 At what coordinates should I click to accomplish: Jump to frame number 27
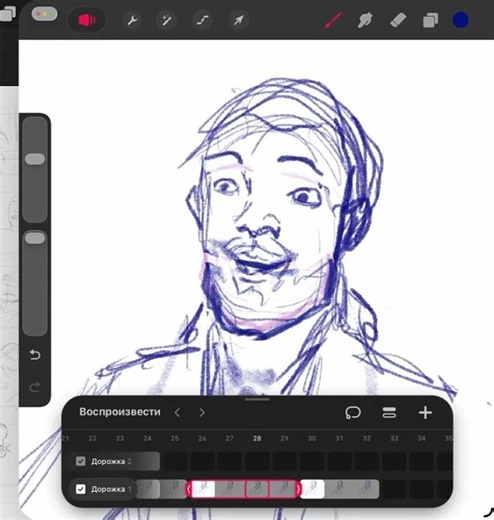(229, 438)
